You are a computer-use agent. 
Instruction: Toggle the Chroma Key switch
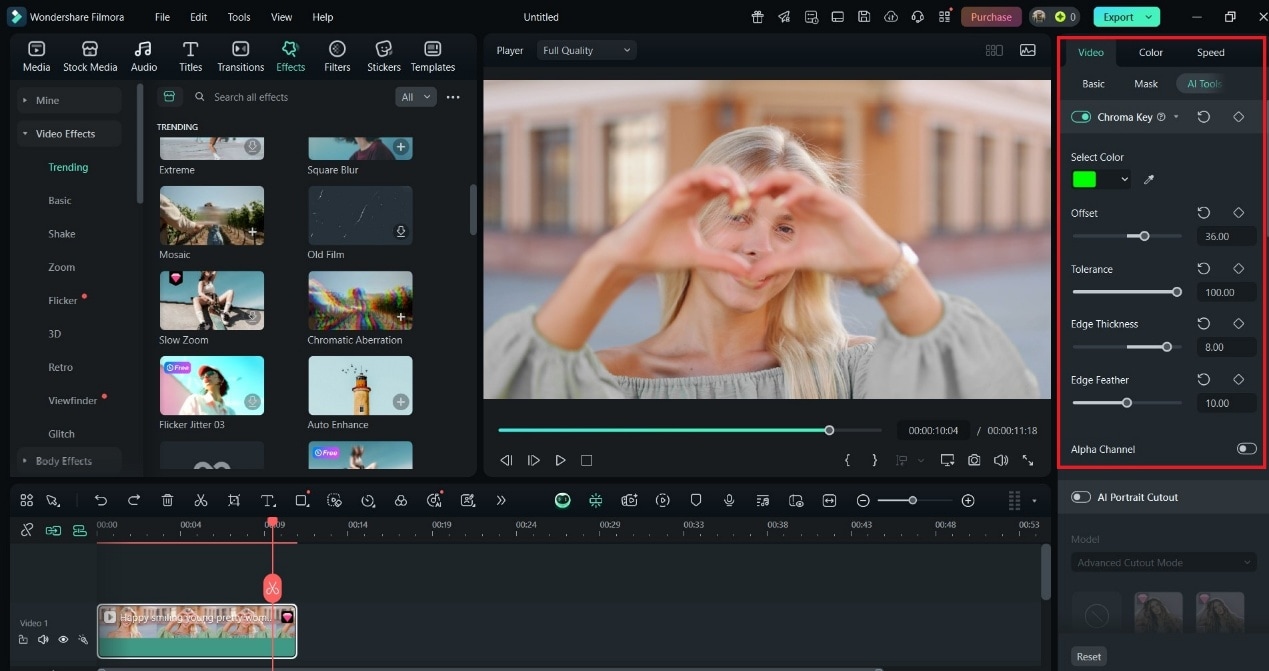click(x=1081, y=117)
